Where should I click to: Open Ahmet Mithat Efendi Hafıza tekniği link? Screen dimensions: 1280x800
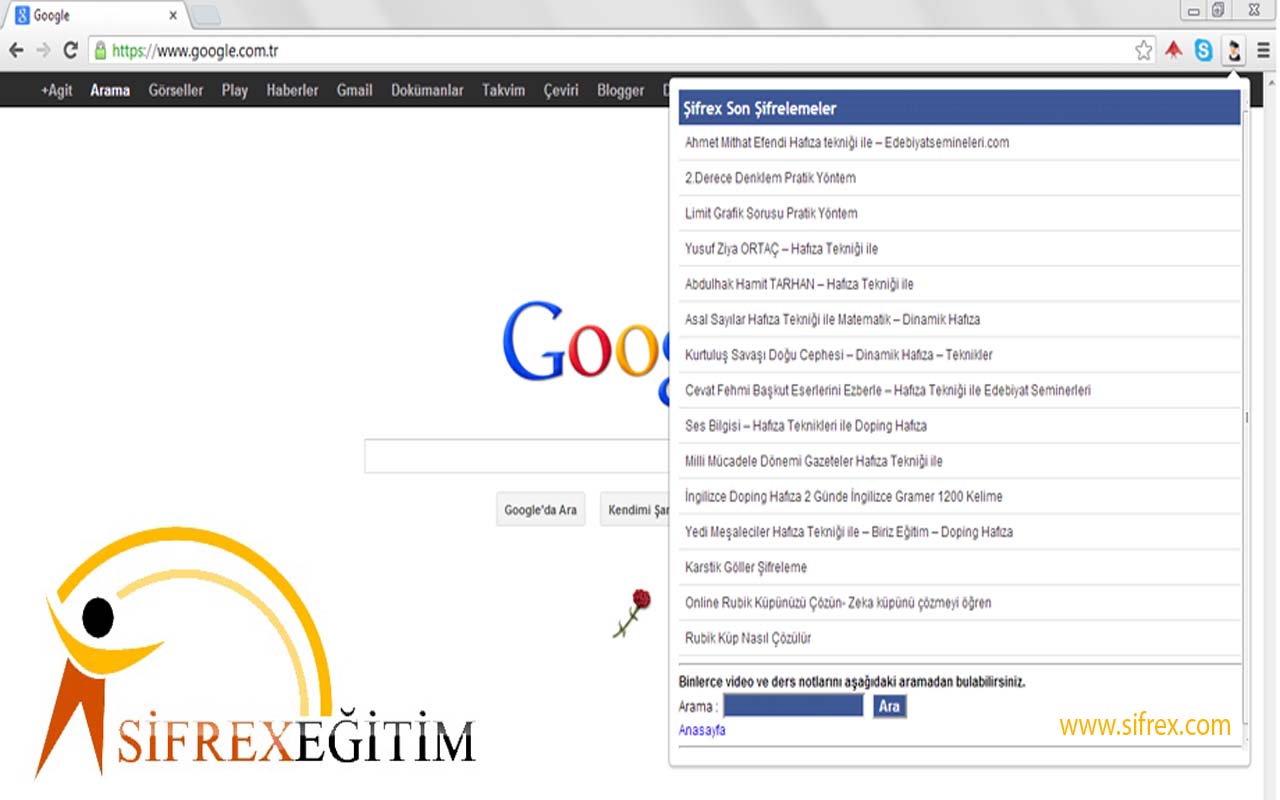[847, 143]
